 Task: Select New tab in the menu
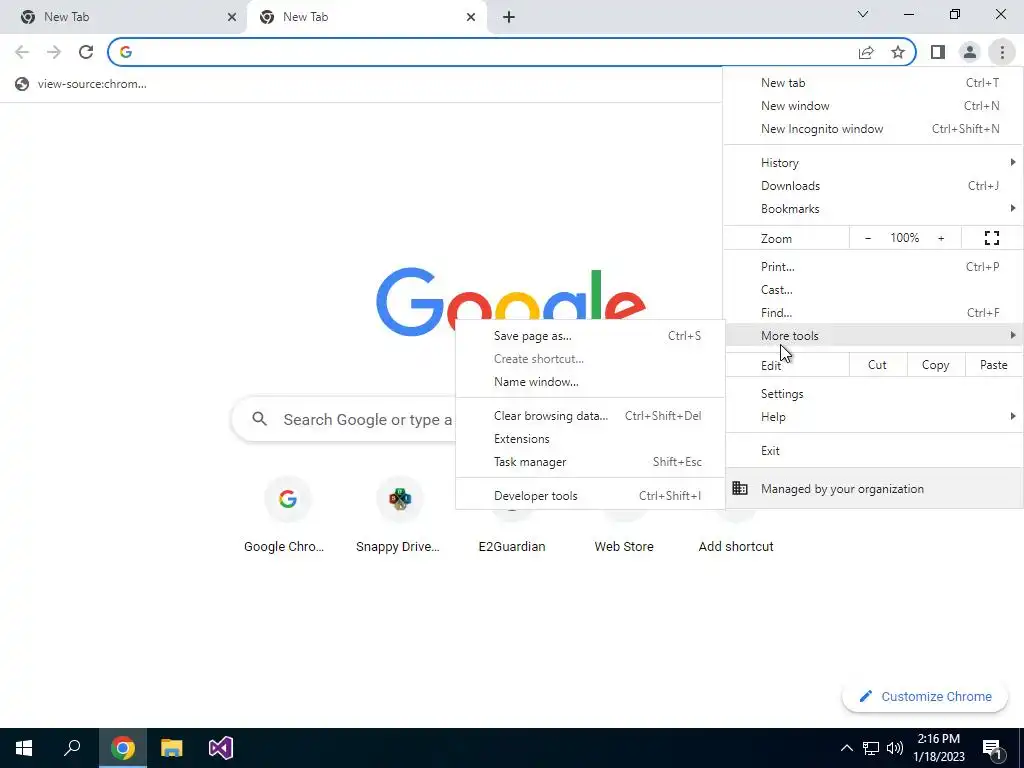tap(873, 83)
